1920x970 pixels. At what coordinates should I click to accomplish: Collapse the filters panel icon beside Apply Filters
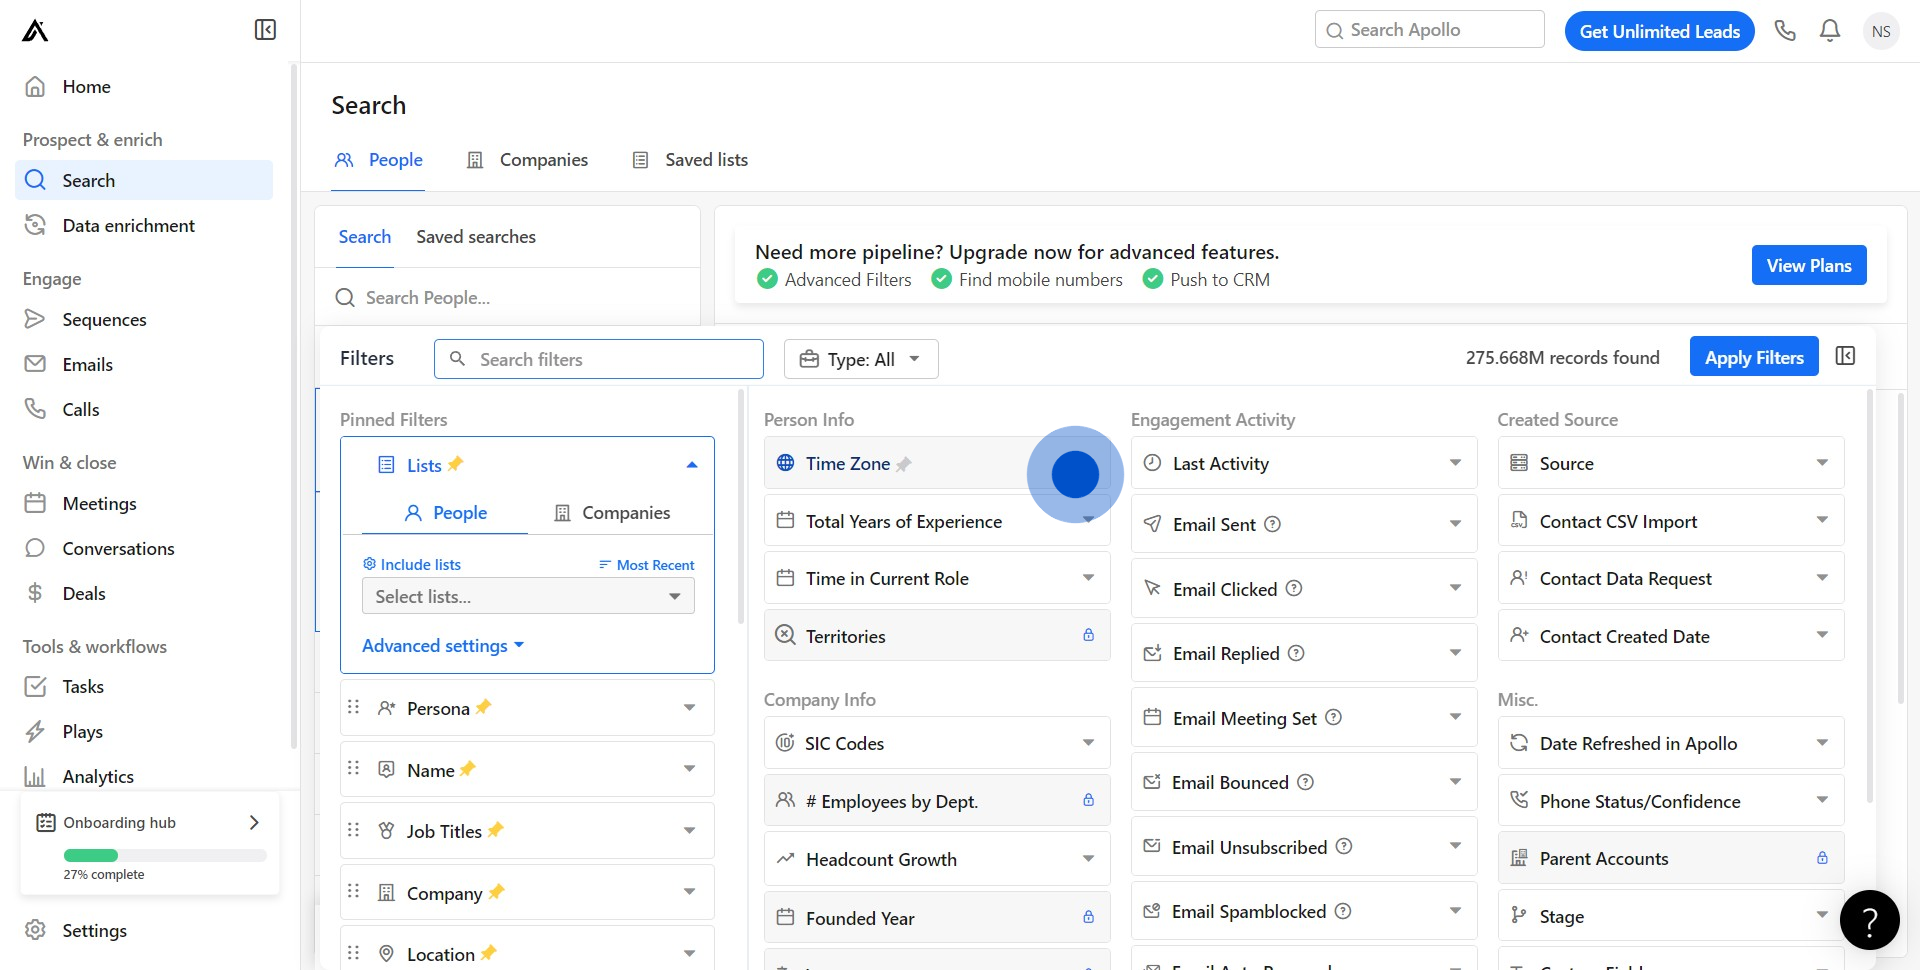(x=1845, y=356)
